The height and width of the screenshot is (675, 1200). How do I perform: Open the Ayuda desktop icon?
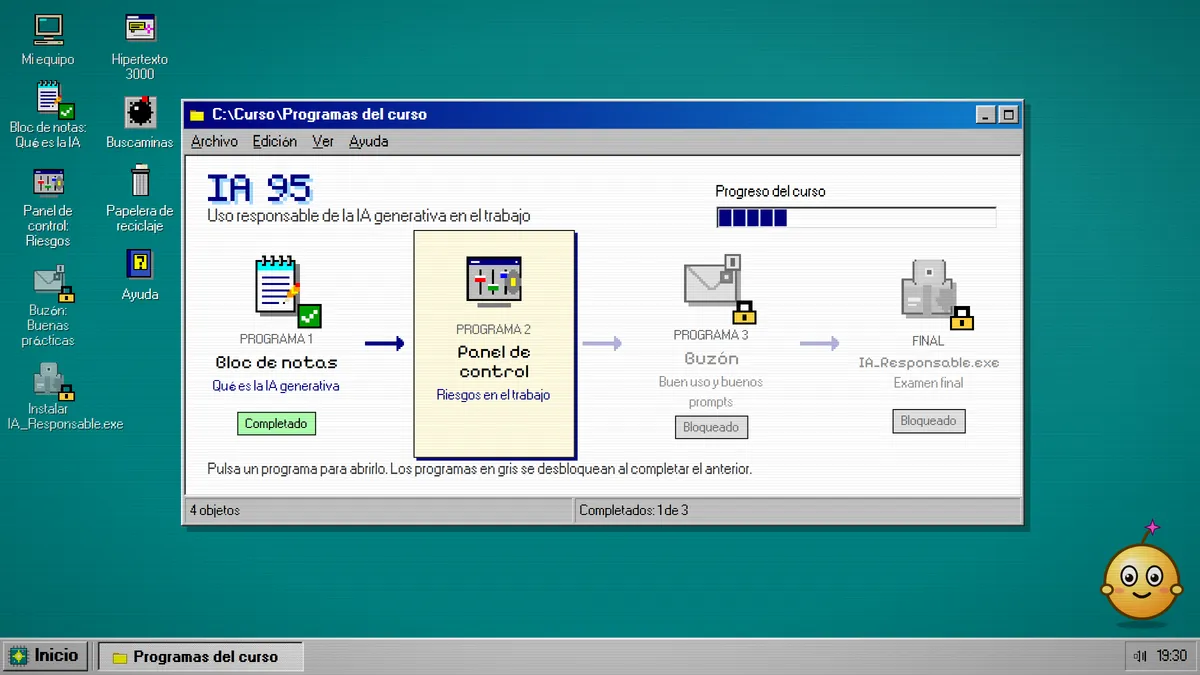pos(140,274)
